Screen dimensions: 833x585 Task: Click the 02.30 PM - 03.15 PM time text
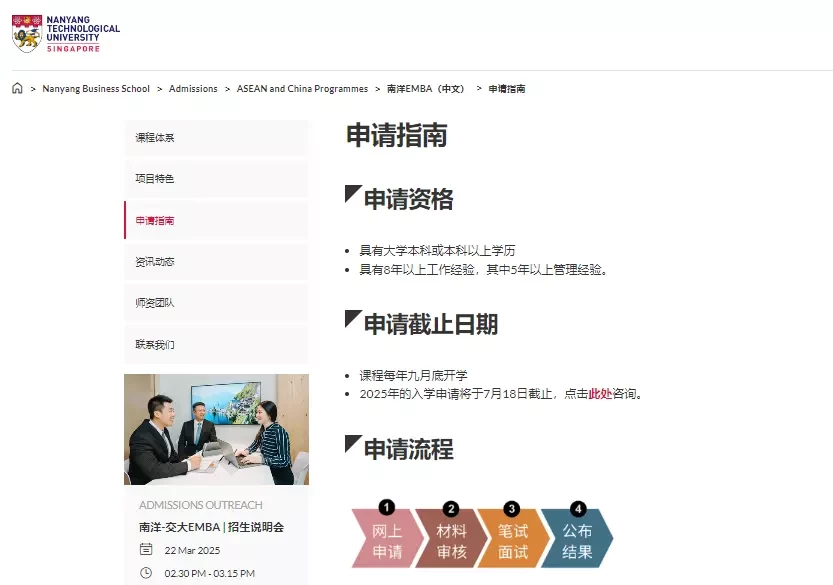click(x=210, y=573)
